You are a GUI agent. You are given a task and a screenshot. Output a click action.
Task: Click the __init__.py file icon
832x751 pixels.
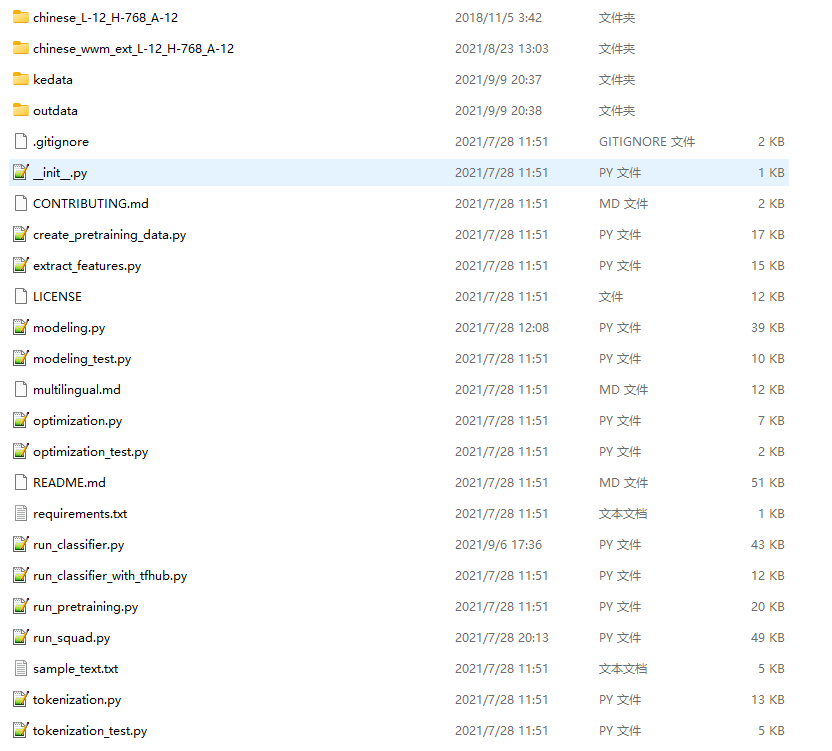21,172
